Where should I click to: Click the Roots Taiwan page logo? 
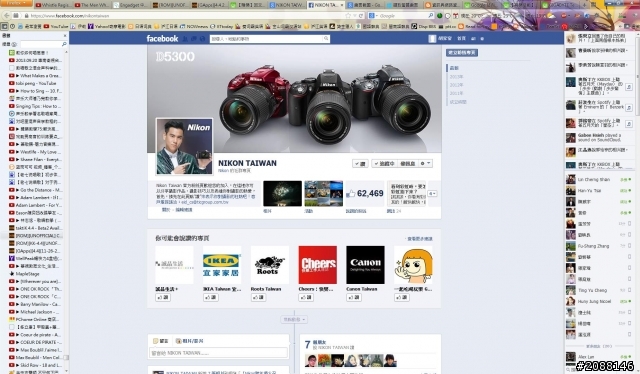click(x=270, y=265)
